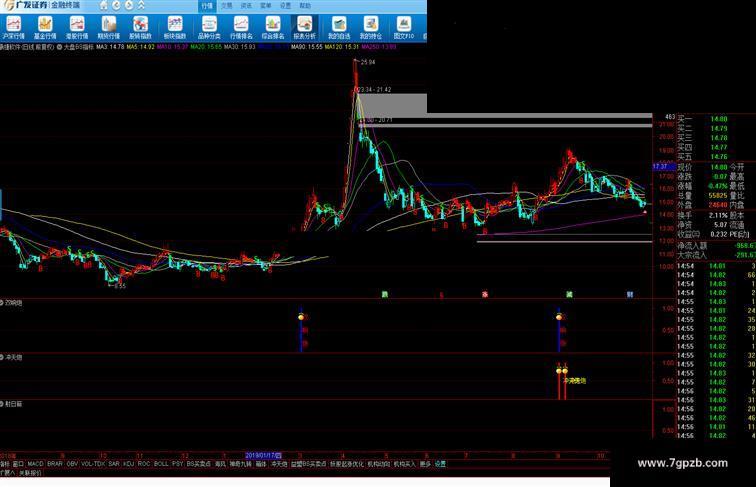This screenshot has height=487, width=756.
Task: Switch to the ROC indicator tab
Action: pos(144,463)
